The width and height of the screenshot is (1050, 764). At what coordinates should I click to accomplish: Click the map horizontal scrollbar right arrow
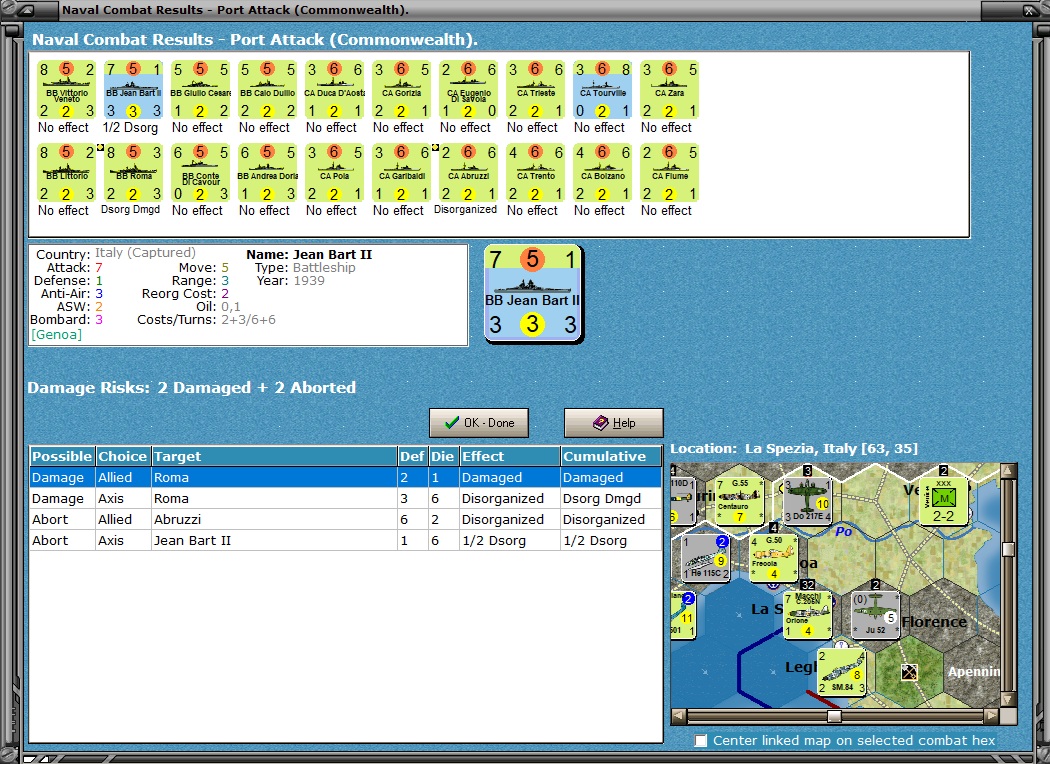tap(992, 716)
